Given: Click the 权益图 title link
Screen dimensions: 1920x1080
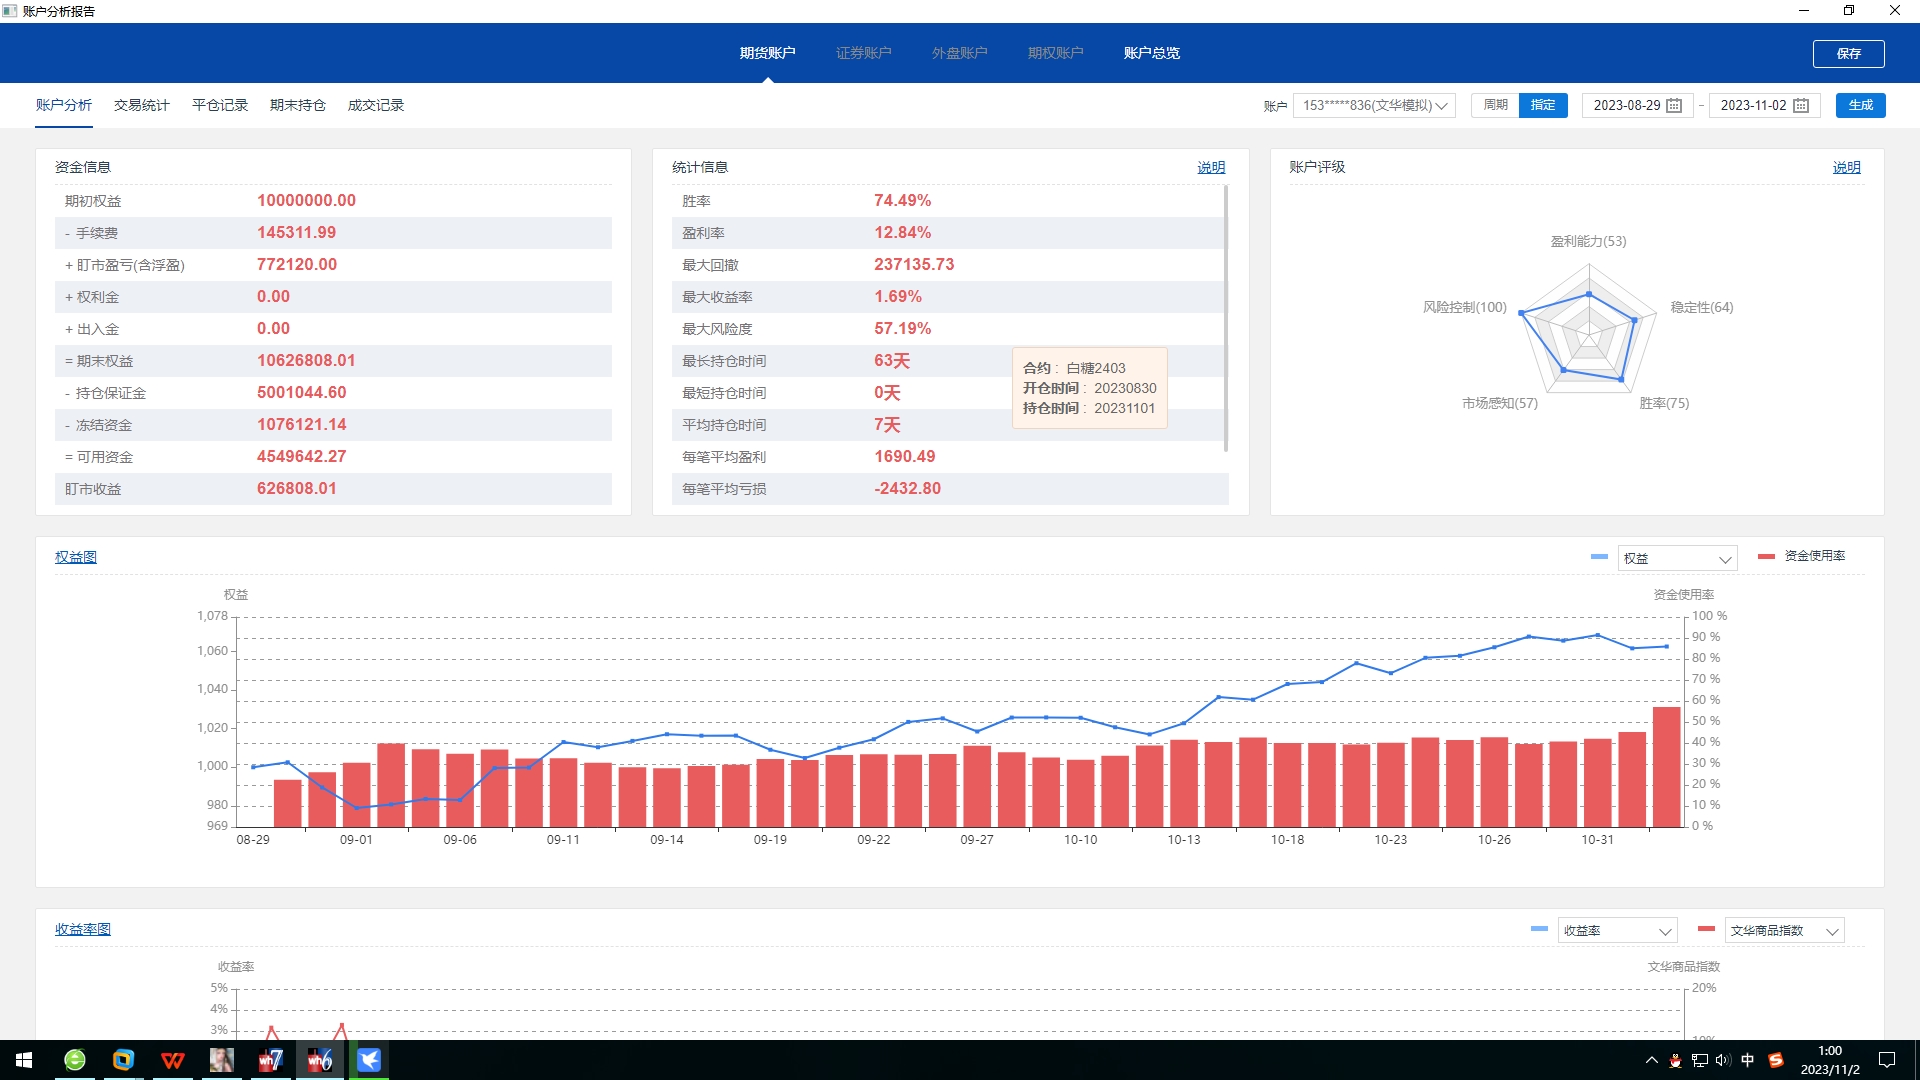Looking at the screenshot, I should point(76,557).
